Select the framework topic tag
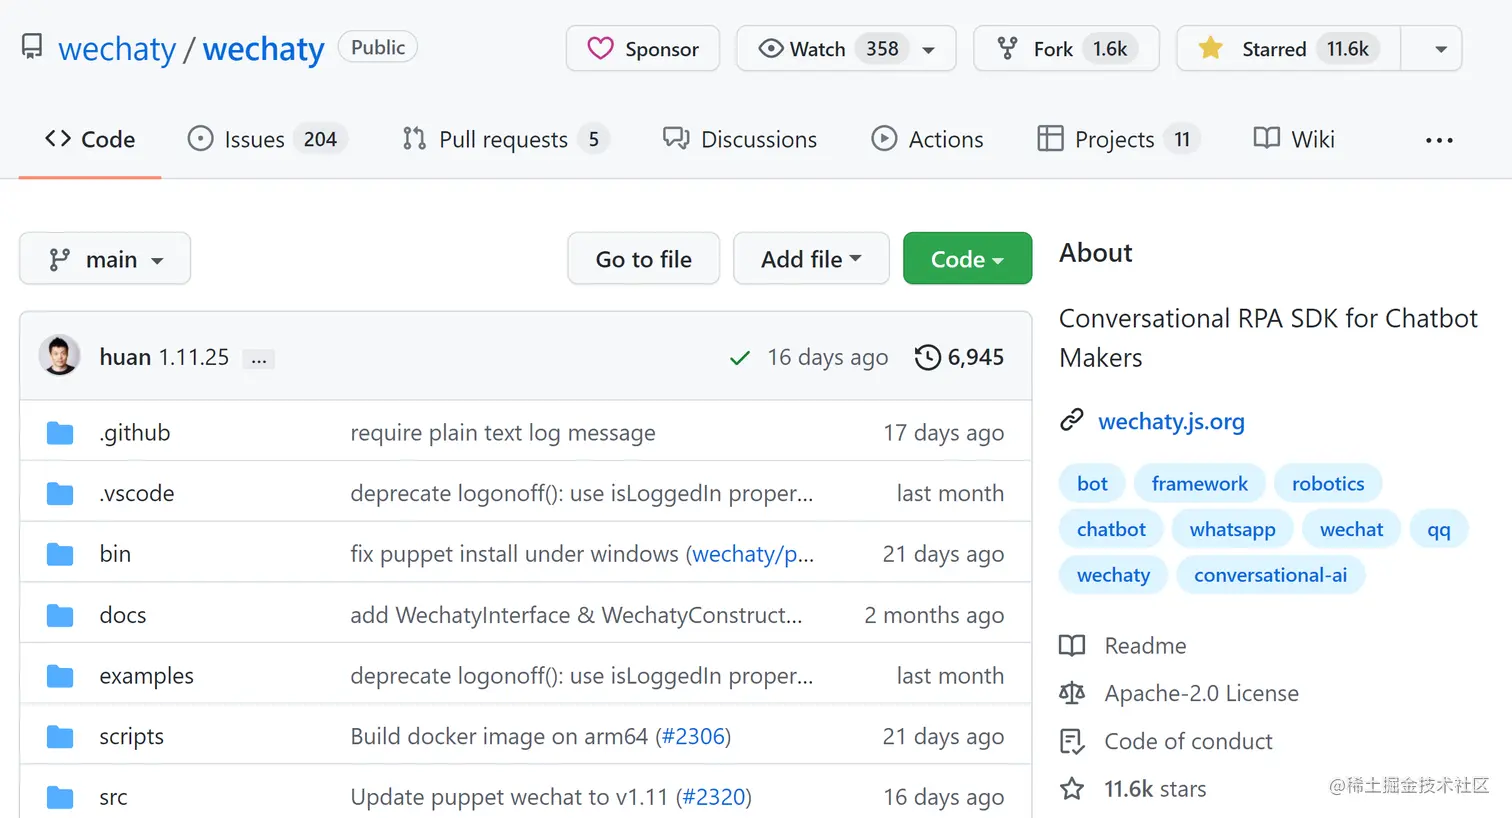This screenshot has width=1512, height=818. (x=1199, y=484)
